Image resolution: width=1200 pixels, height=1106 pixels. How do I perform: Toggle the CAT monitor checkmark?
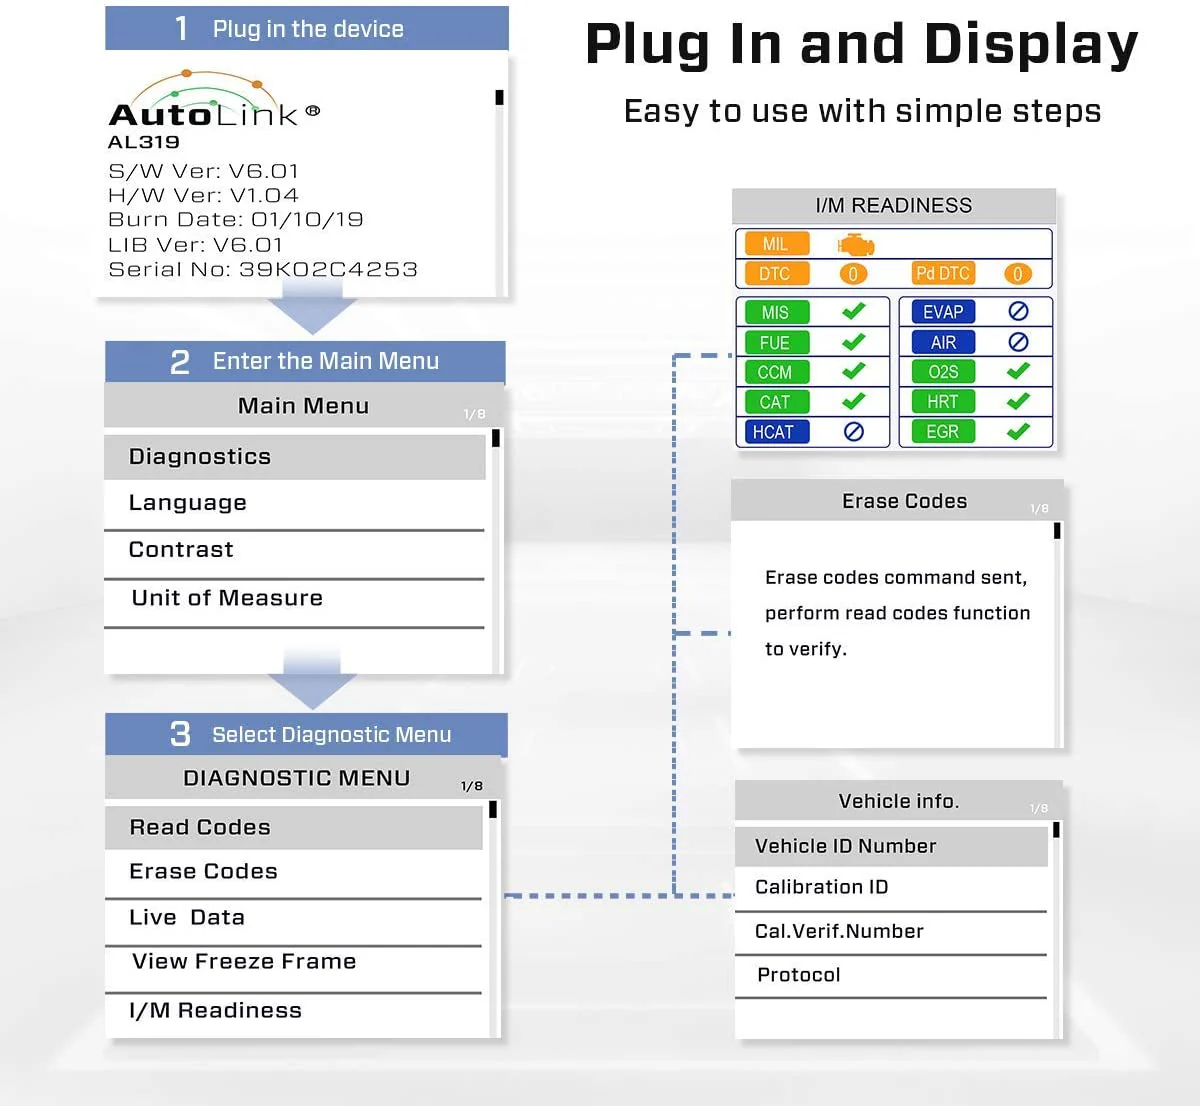click(x=852, y=401)
